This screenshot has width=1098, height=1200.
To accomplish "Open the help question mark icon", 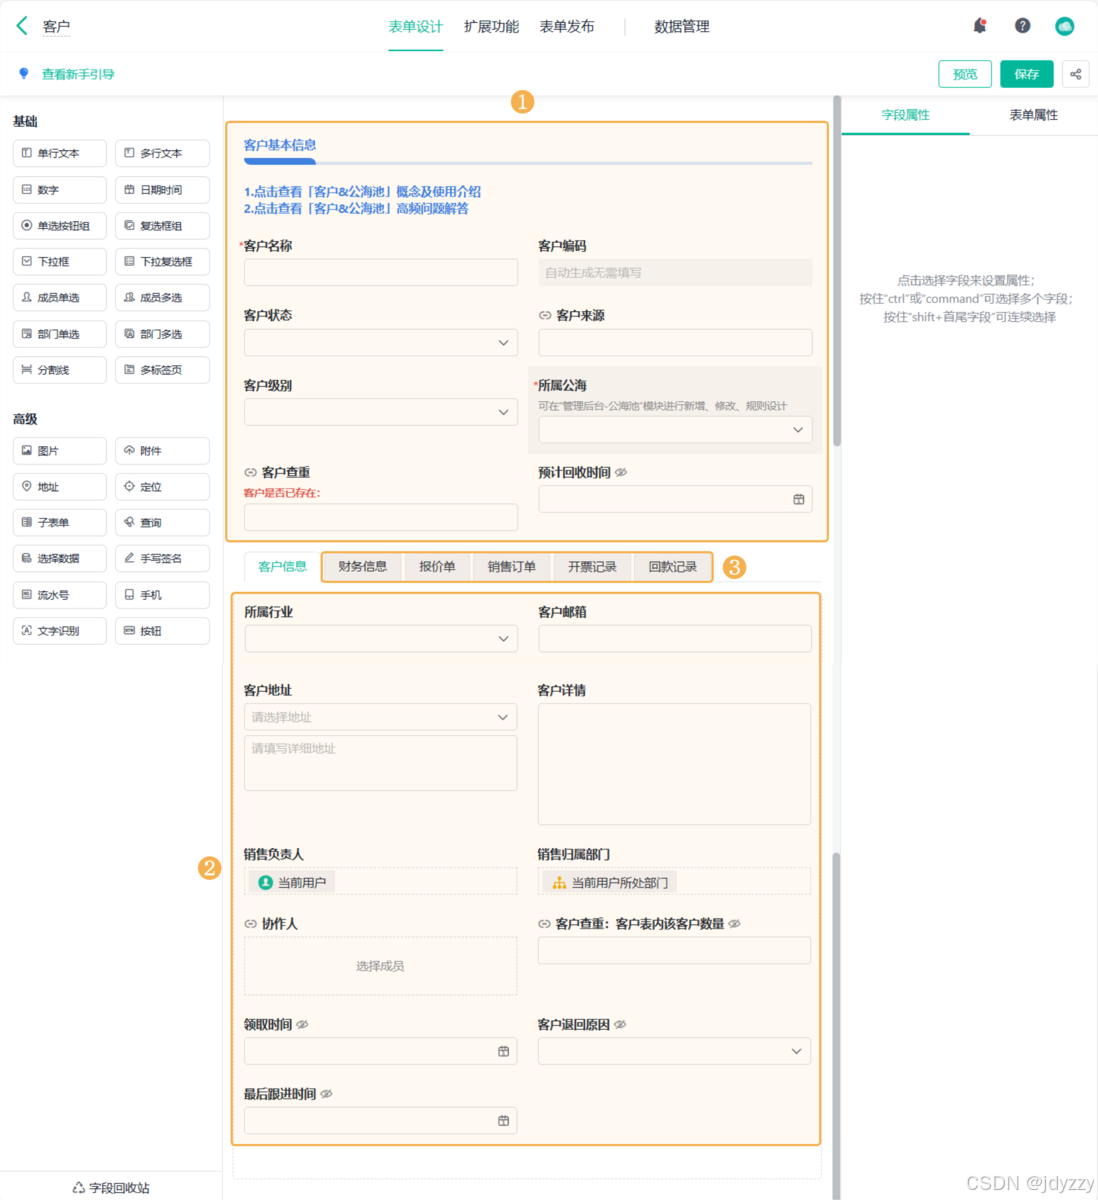I will coord(1022,26).
